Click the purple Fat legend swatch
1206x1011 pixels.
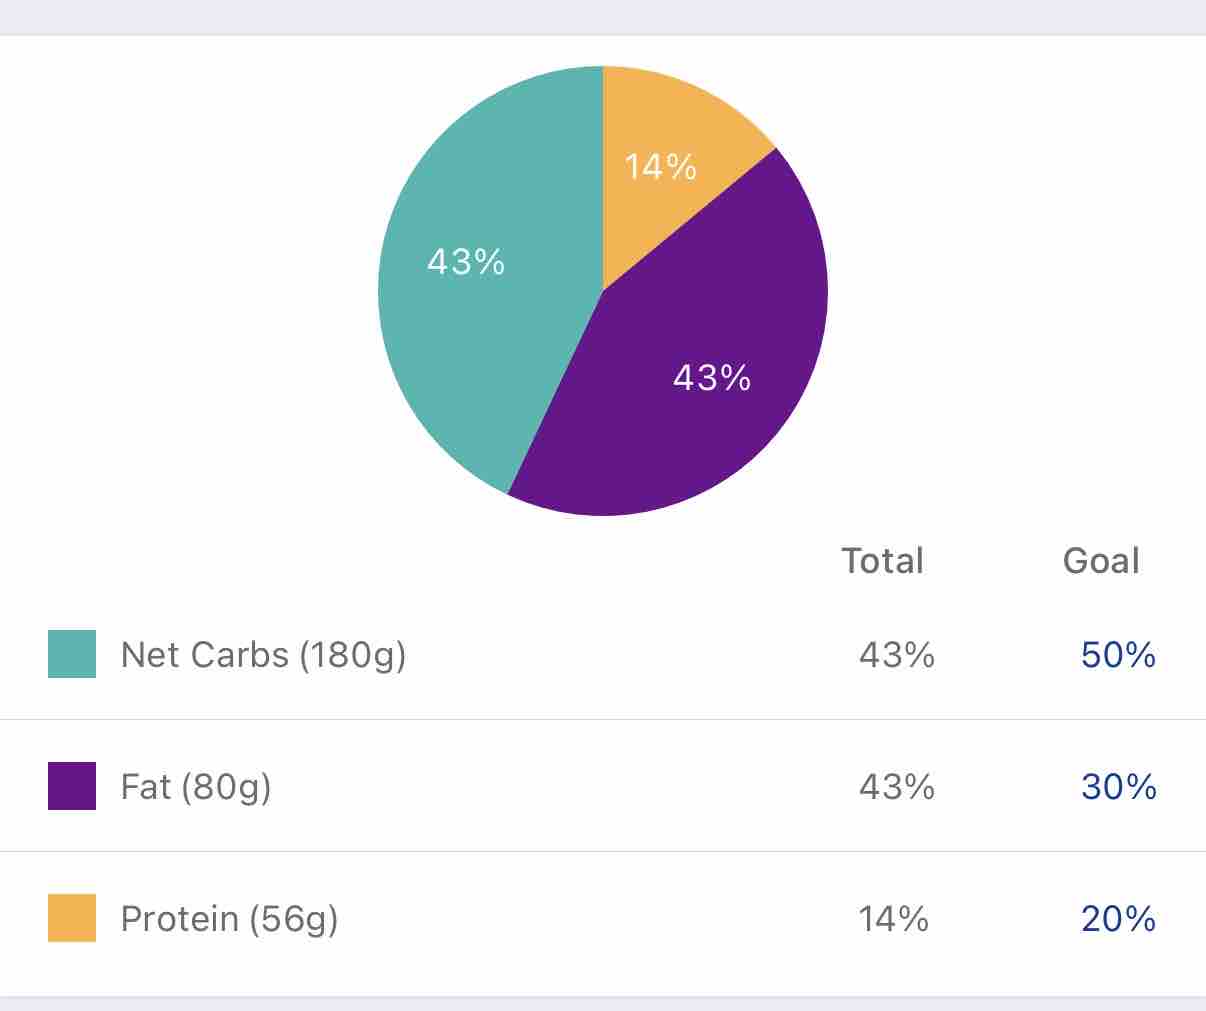point(72,786)
